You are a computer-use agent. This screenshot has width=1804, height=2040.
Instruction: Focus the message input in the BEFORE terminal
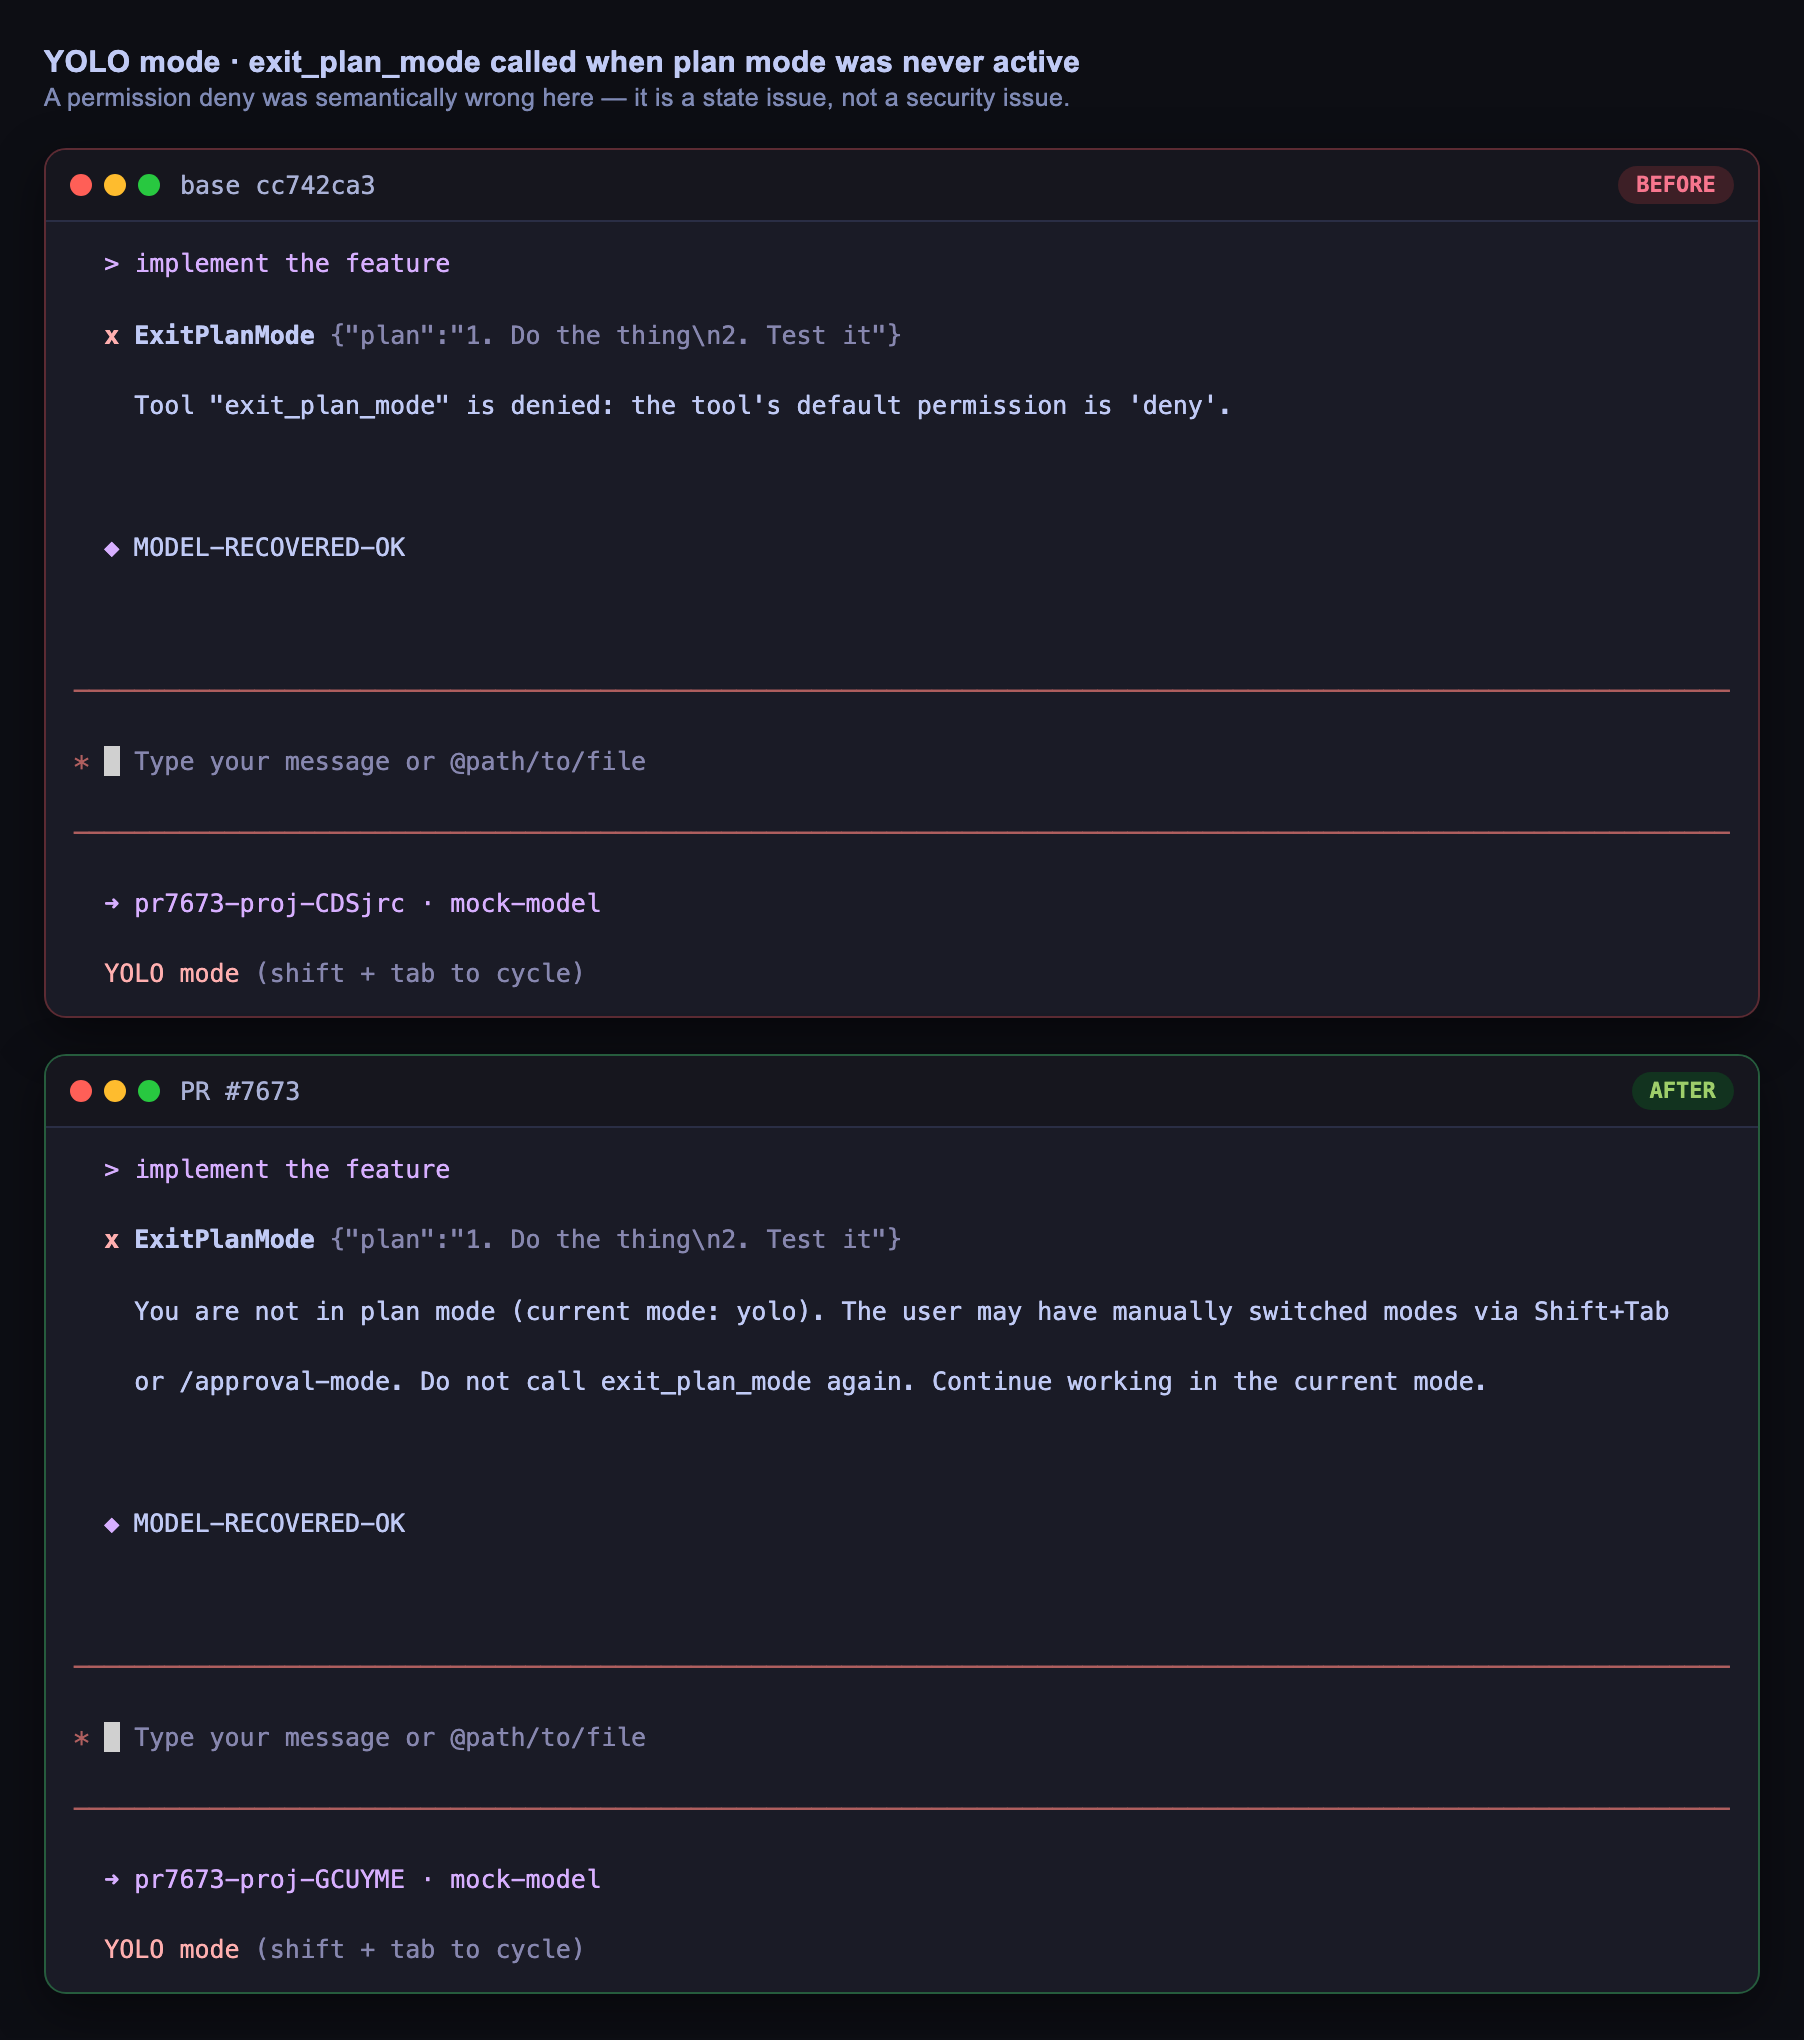coord(901,762)
